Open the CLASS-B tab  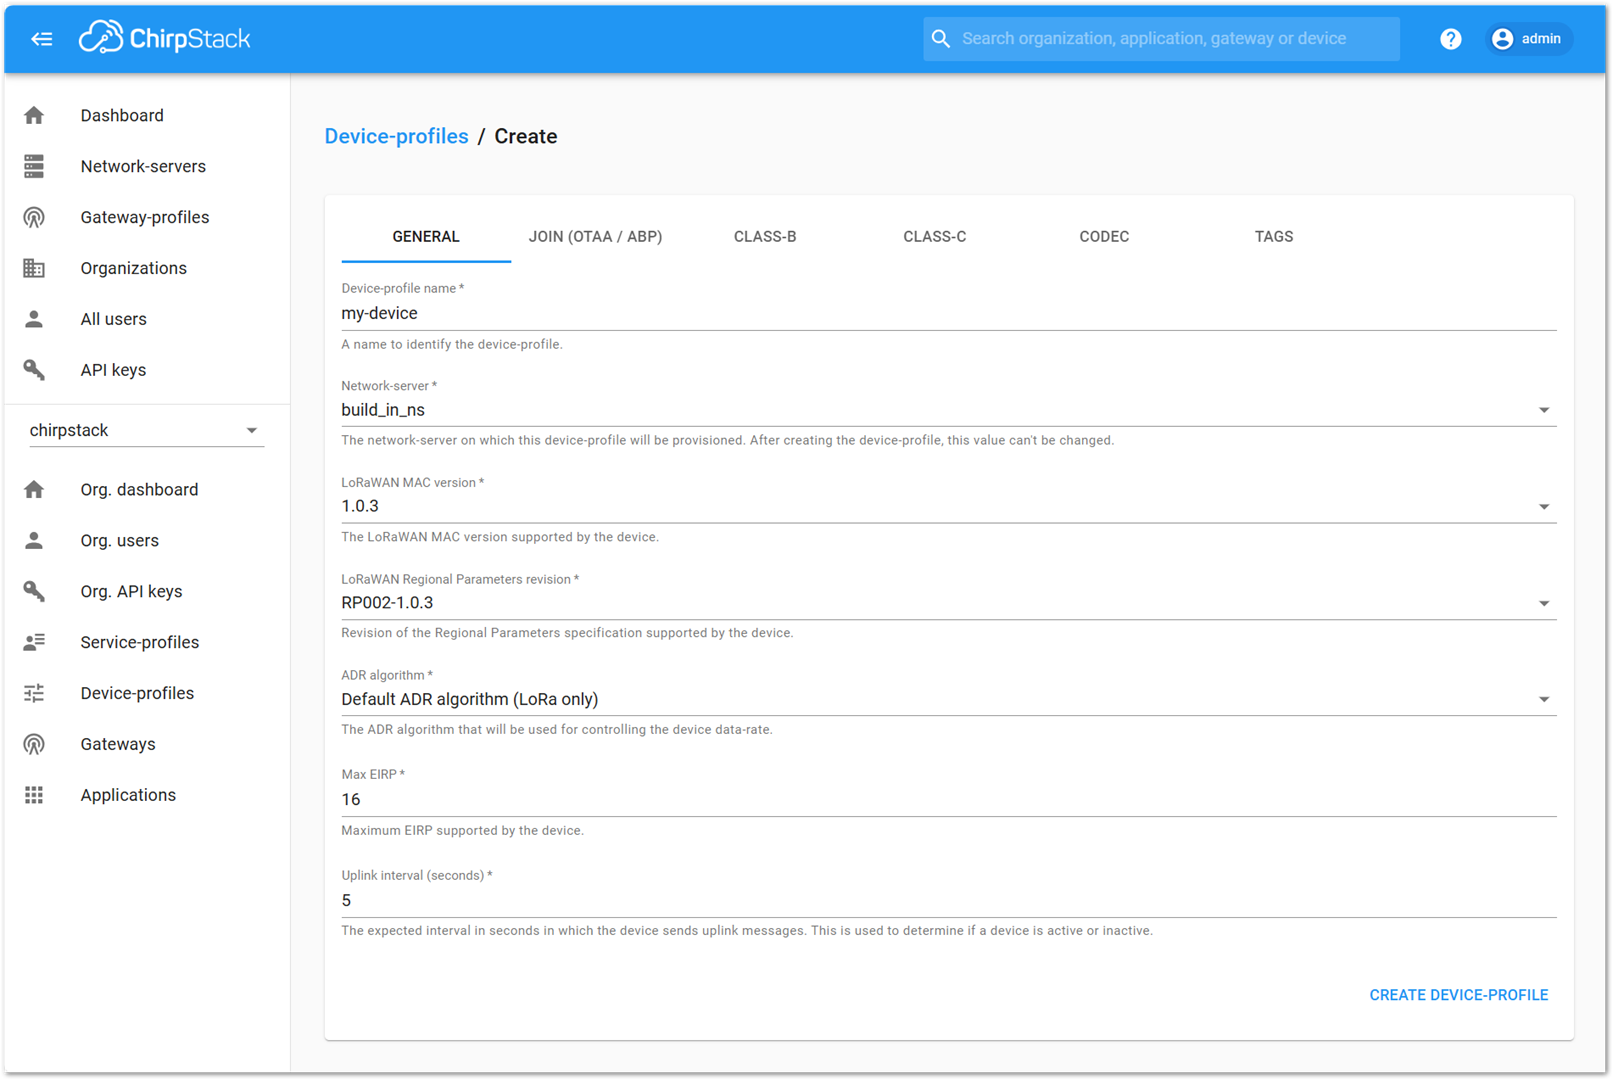coord(765,236)
